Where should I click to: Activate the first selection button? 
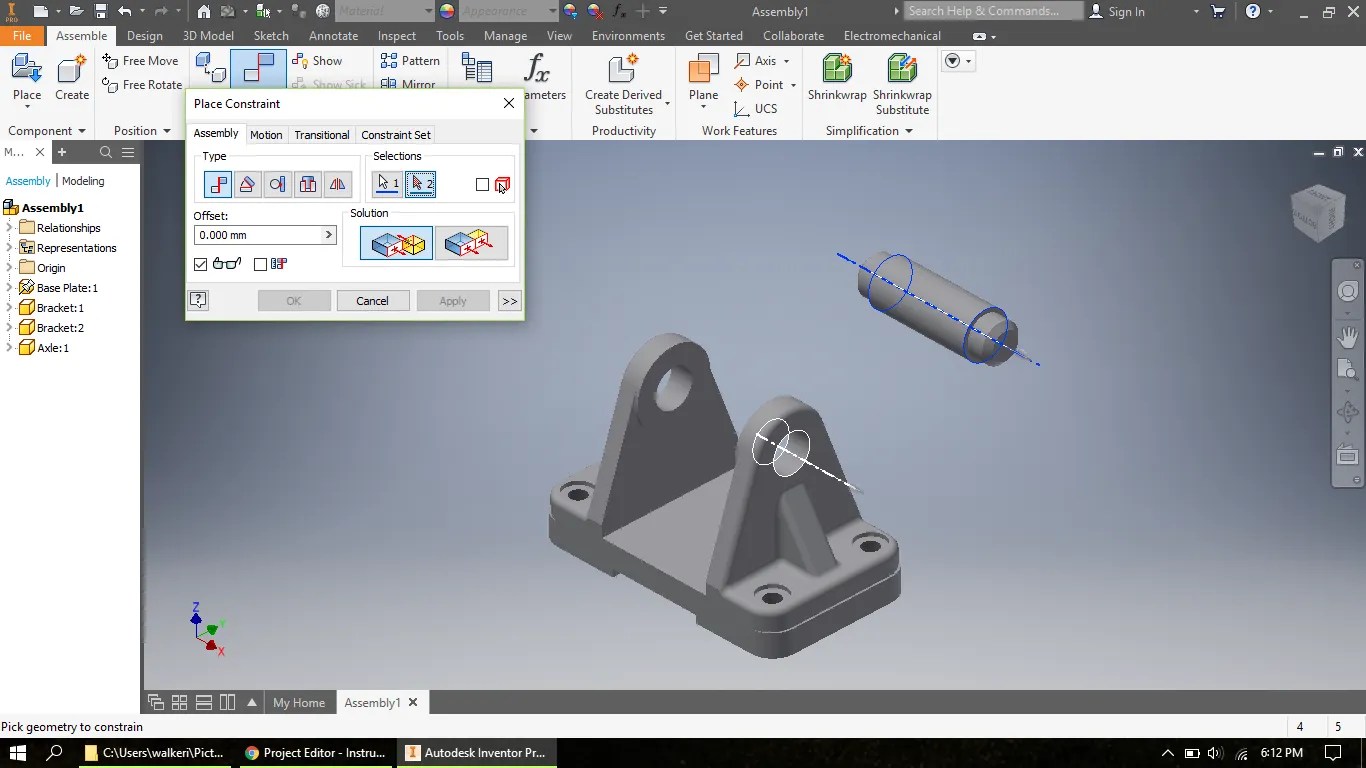(x=388, y=184)
